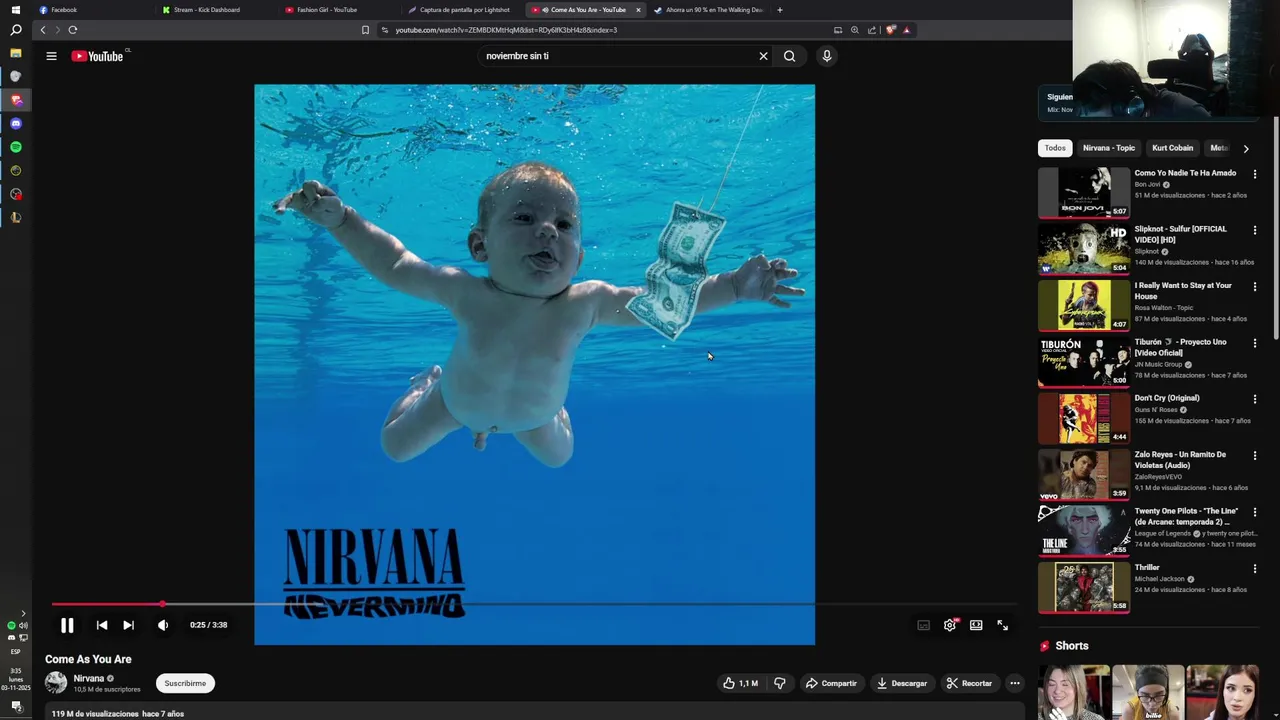Screen dimensions: 1280x720
Task: Open the Bon Jovi video thumbnail
Action: point(1084,192)
